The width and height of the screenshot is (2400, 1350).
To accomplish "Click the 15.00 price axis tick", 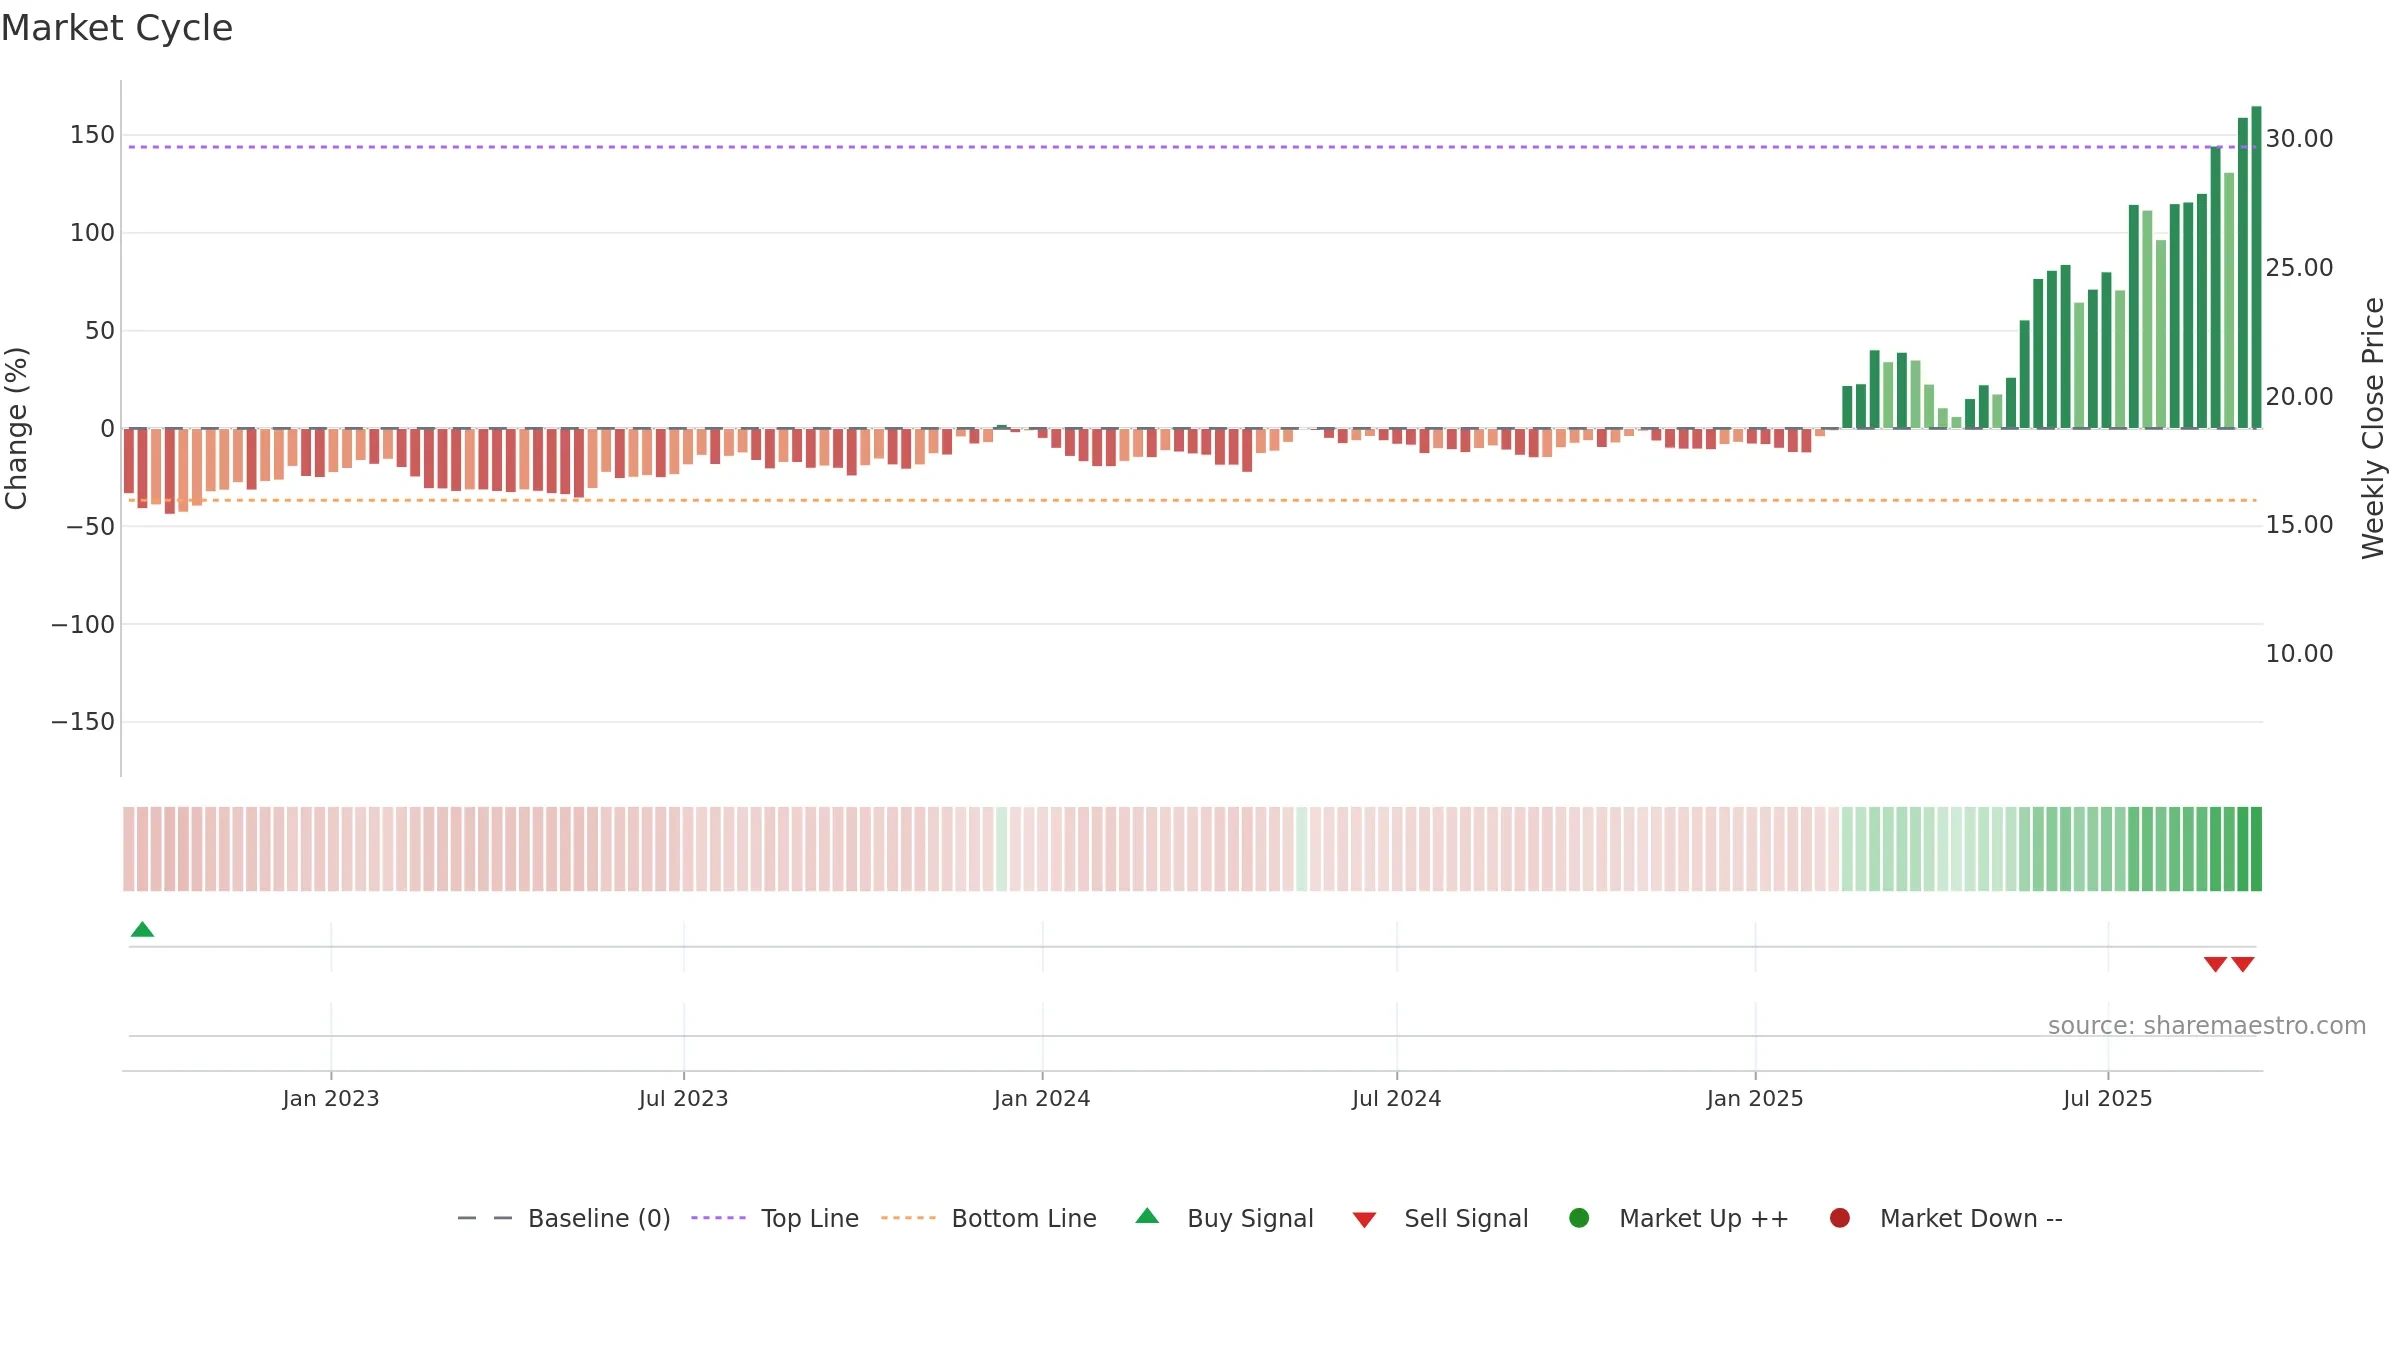I will coord(2299,525).
